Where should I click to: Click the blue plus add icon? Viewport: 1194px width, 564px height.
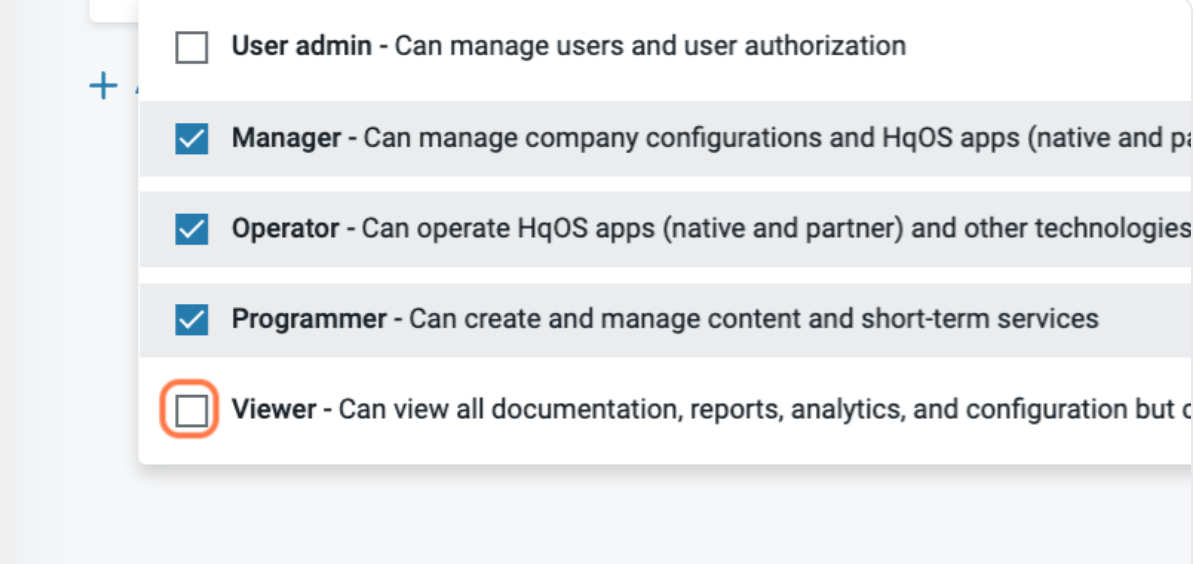[103, 86]
